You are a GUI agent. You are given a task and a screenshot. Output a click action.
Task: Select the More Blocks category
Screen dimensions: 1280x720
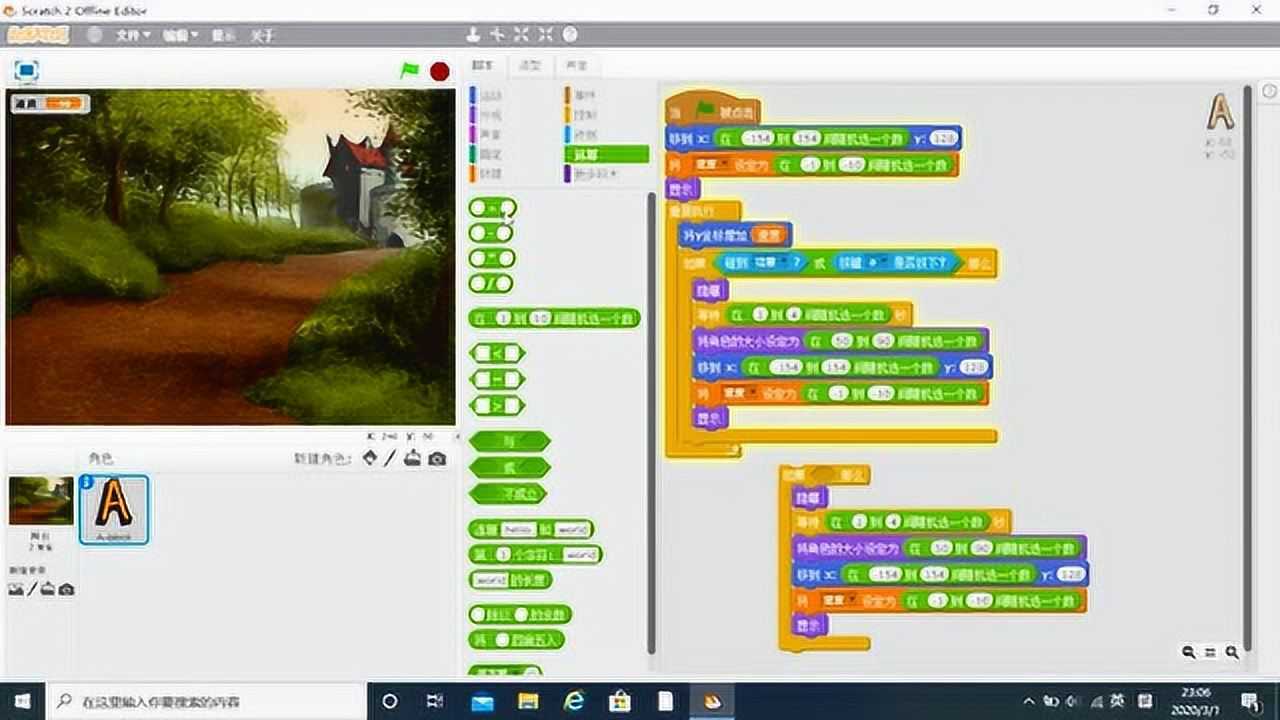tap(606, 173)
